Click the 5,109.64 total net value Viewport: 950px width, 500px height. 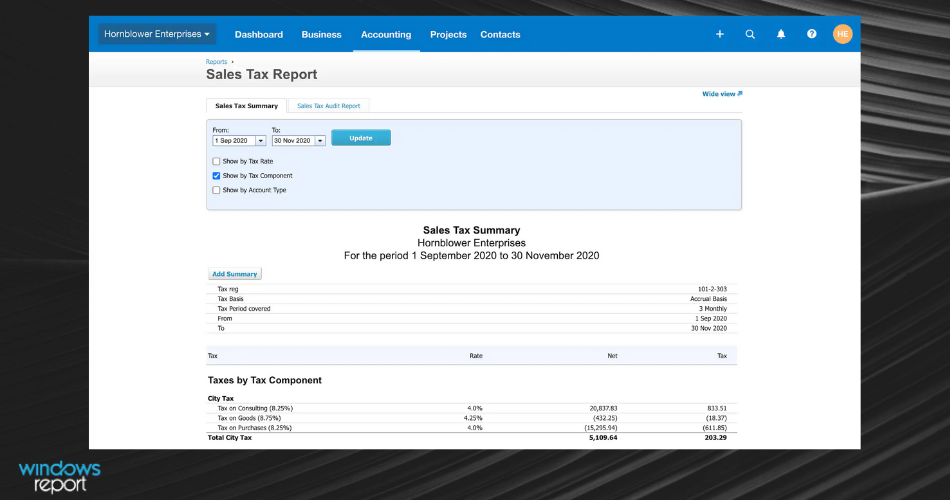click(x=603, y=438)
